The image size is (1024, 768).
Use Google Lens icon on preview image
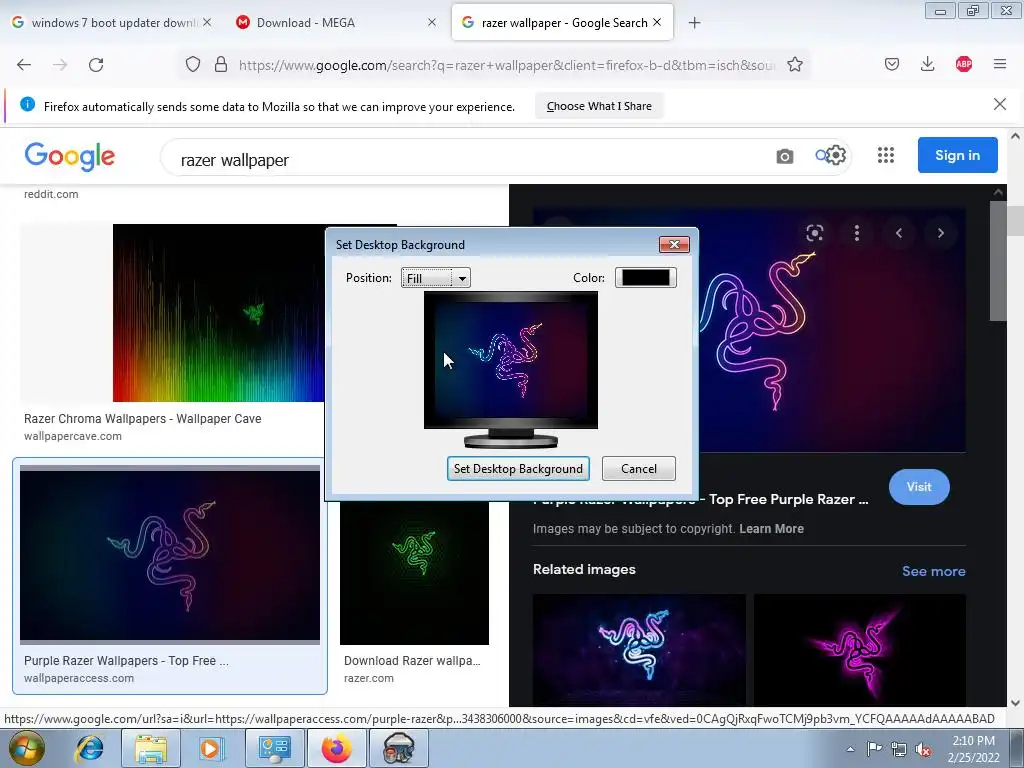pyautogui.click(x=814, y=233)
